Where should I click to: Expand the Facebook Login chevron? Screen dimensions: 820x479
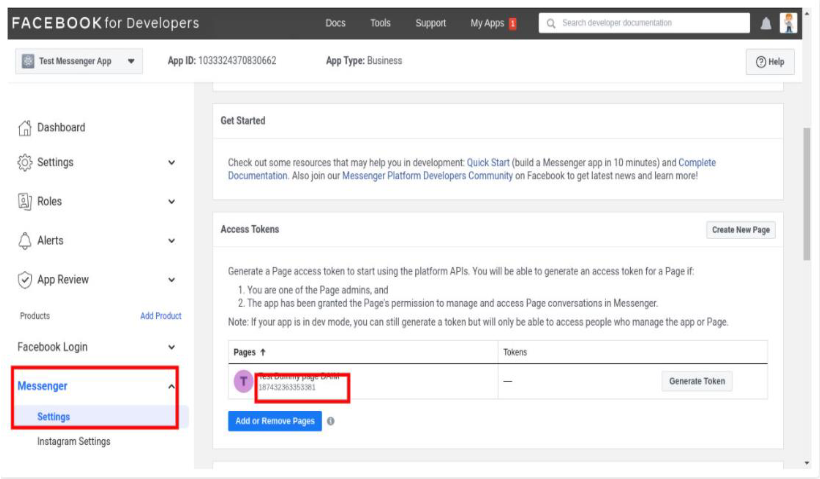point(172,347)
